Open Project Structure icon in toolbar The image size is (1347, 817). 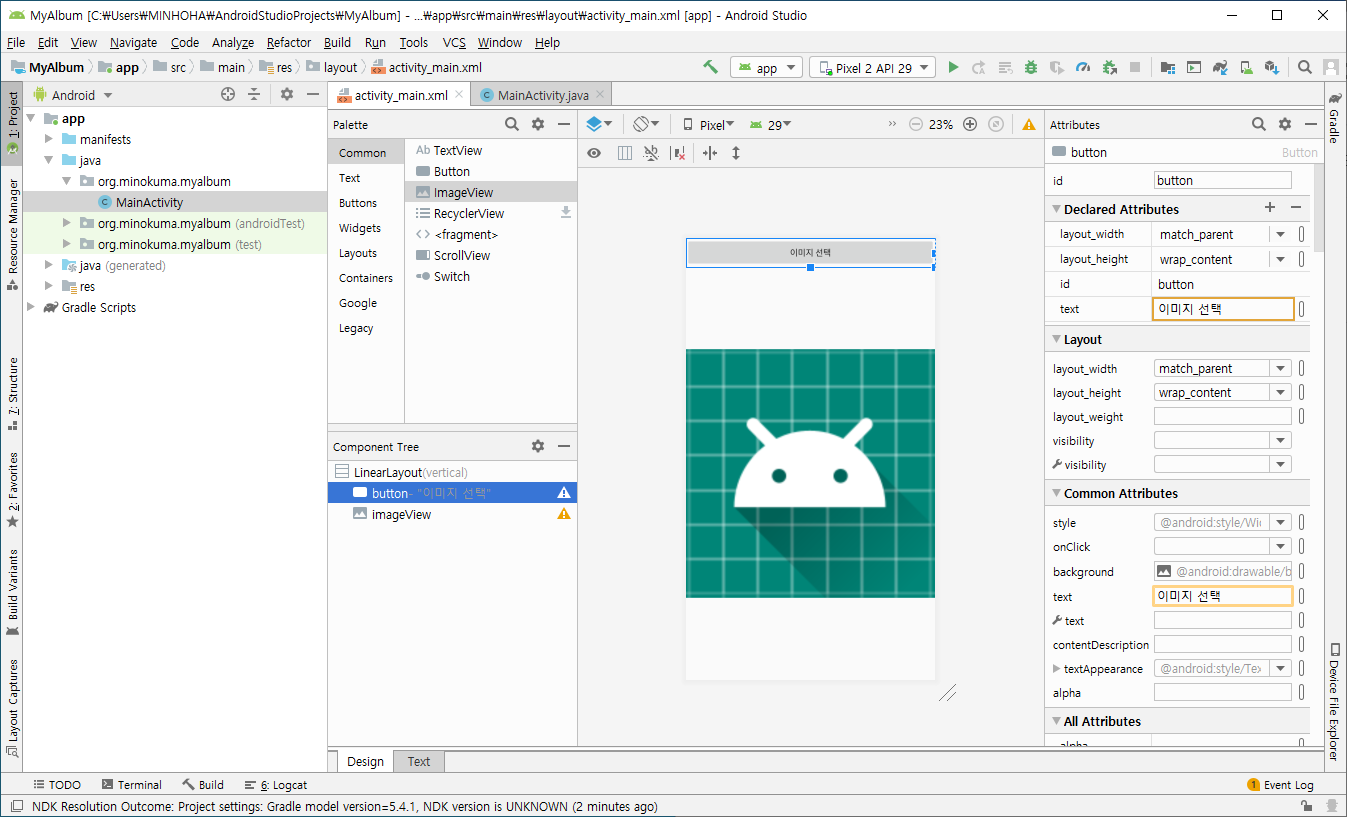click(x=1168, y=67)
